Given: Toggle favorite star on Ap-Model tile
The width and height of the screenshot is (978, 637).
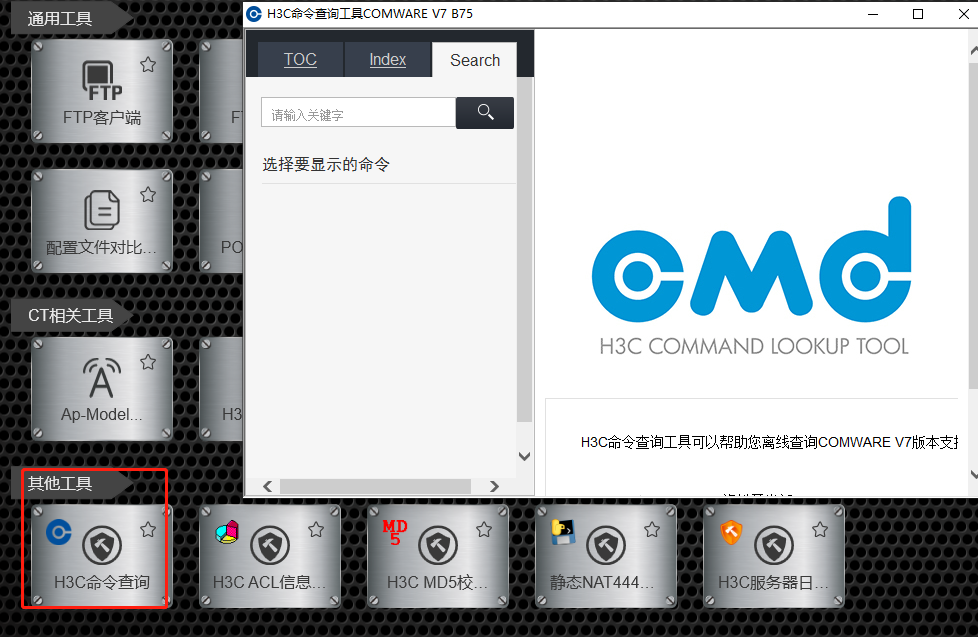Looking at the screenshot, I should tap(148, 362).
